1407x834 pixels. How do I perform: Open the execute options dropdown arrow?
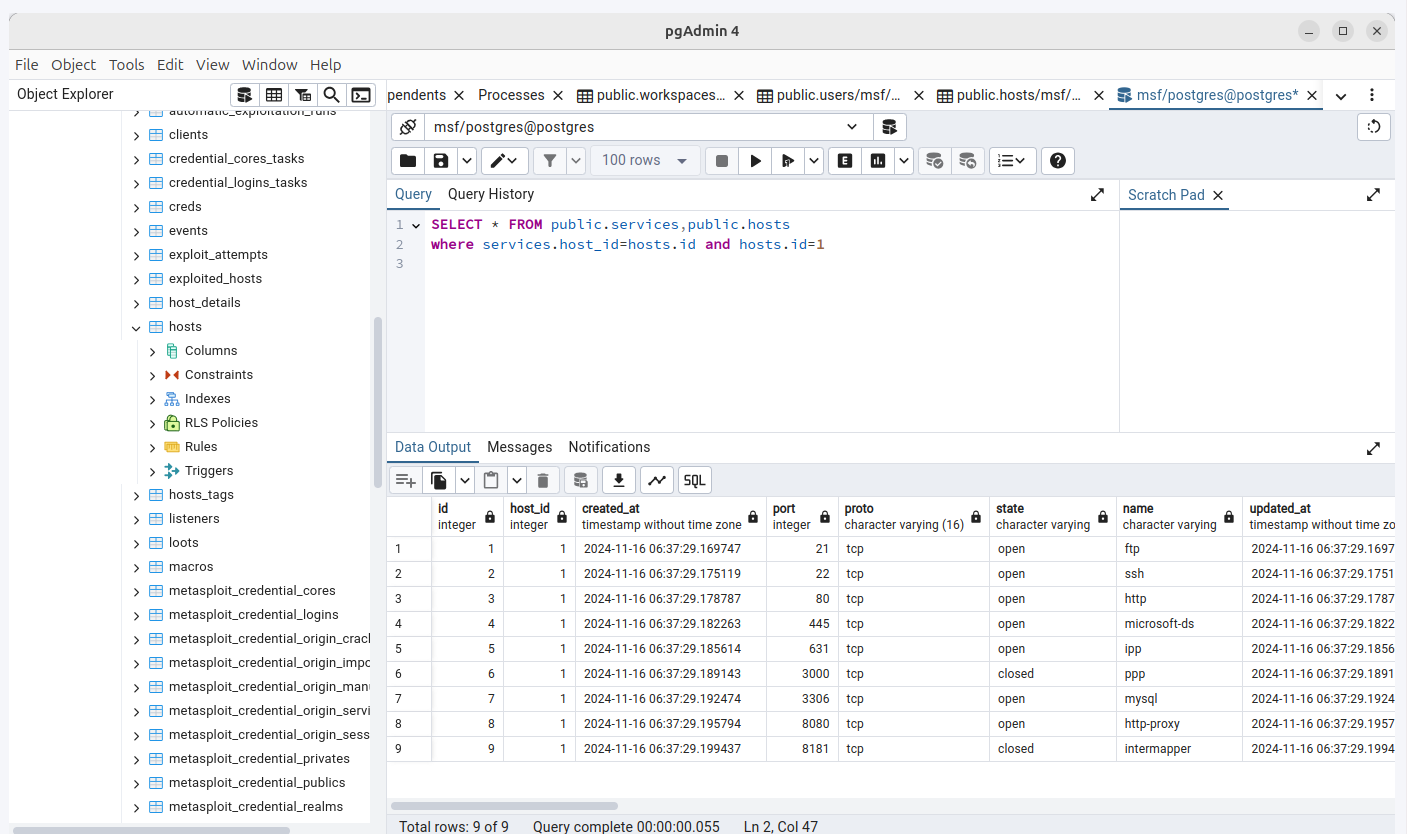(814, 160)
